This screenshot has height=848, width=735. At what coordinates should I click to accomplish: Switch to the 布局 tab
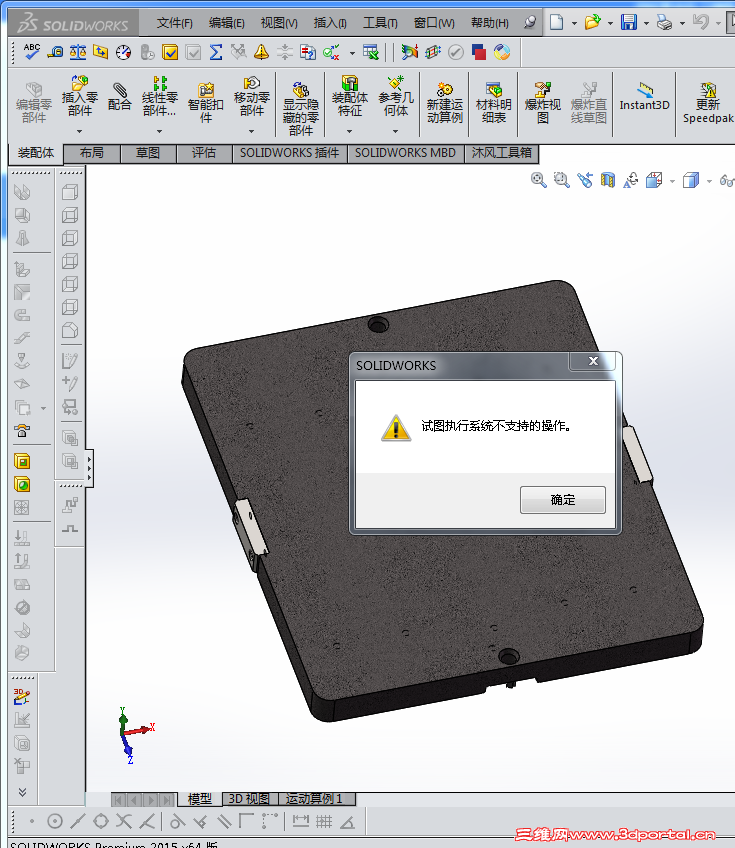click(x=91, y=153)
